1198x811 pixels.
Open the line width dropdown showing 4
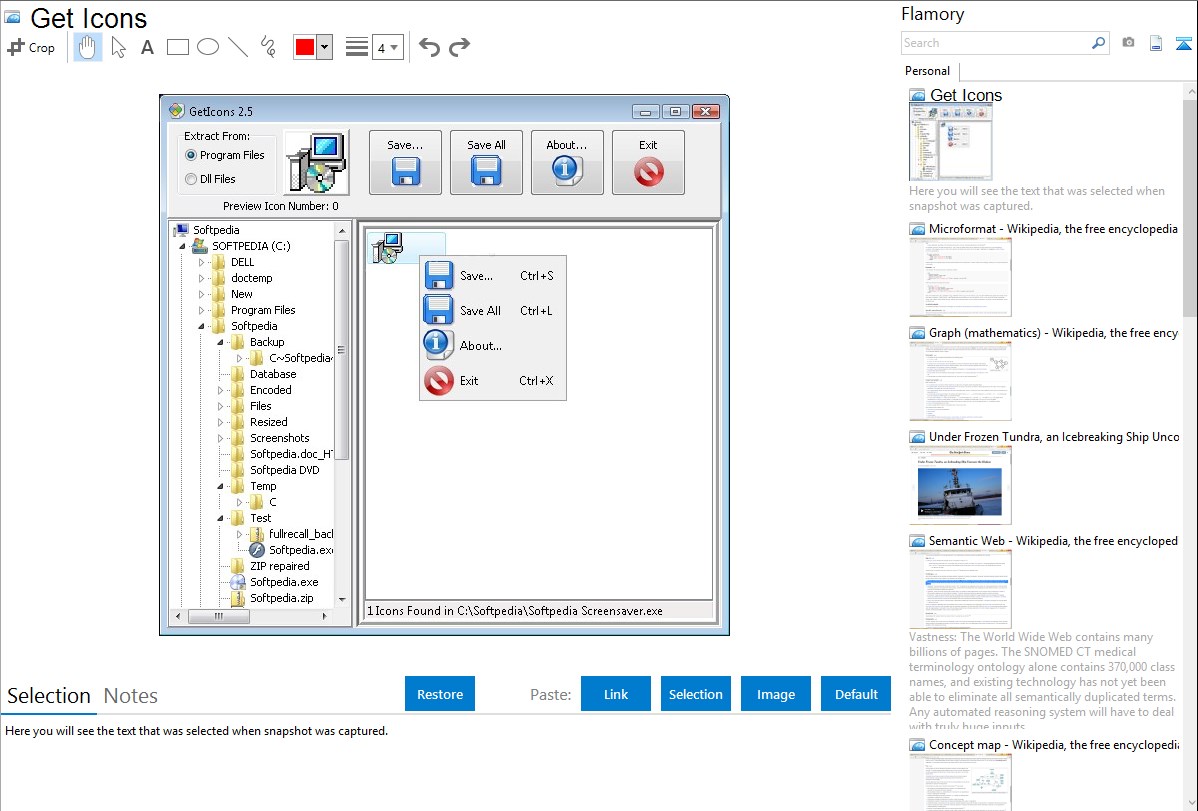coord(388,47)
